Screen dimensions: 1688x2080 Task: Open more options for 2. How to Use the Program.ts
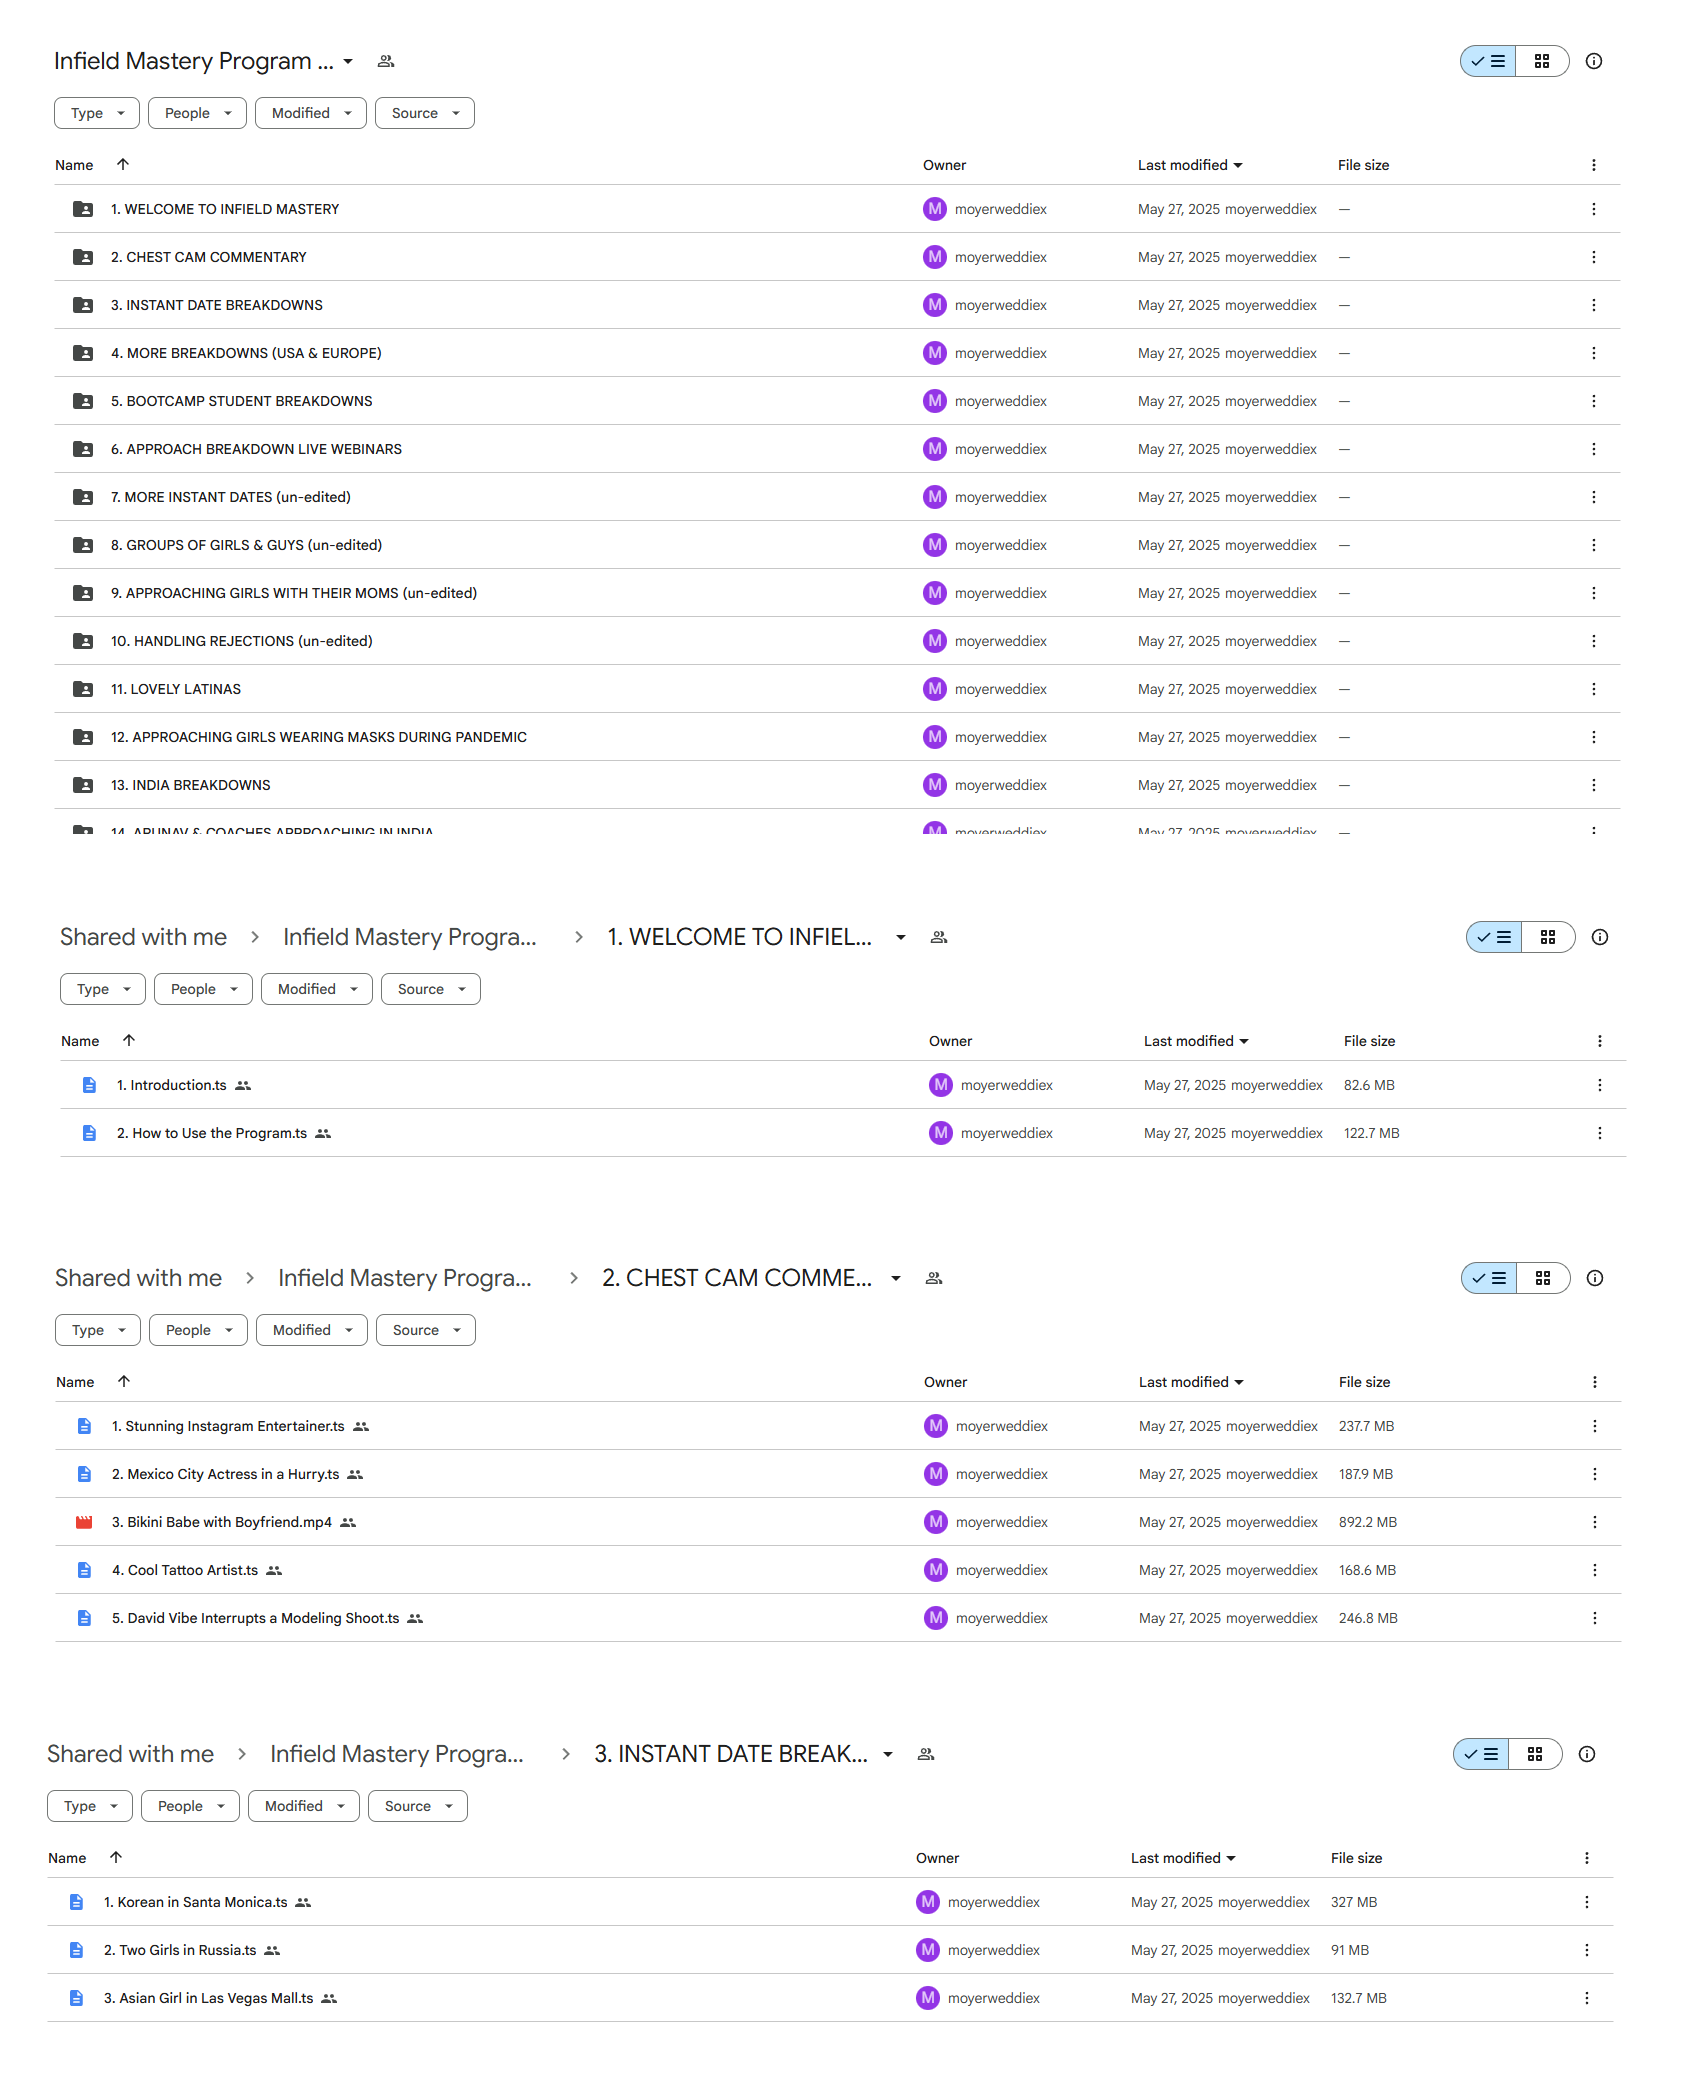1600,1133
